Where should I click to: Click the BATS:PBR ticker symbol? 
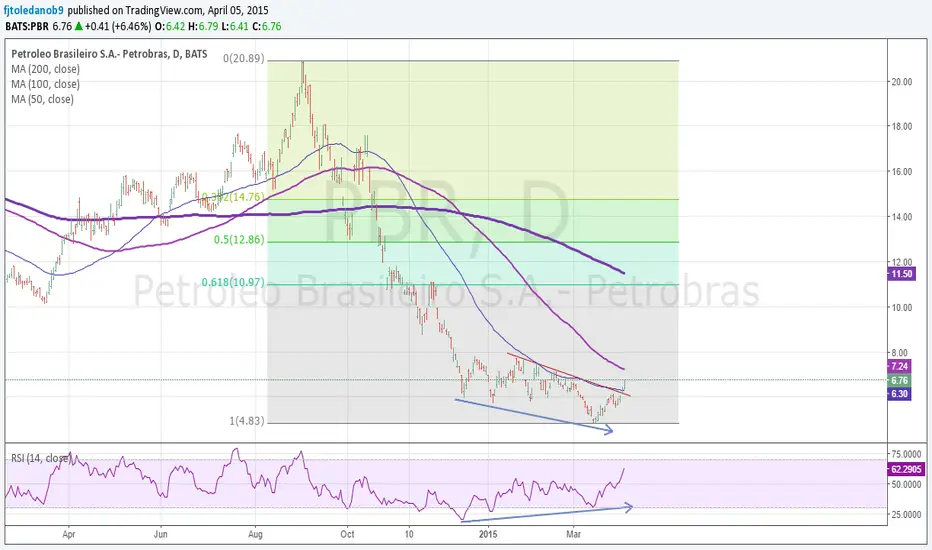[x=27, y=26]
